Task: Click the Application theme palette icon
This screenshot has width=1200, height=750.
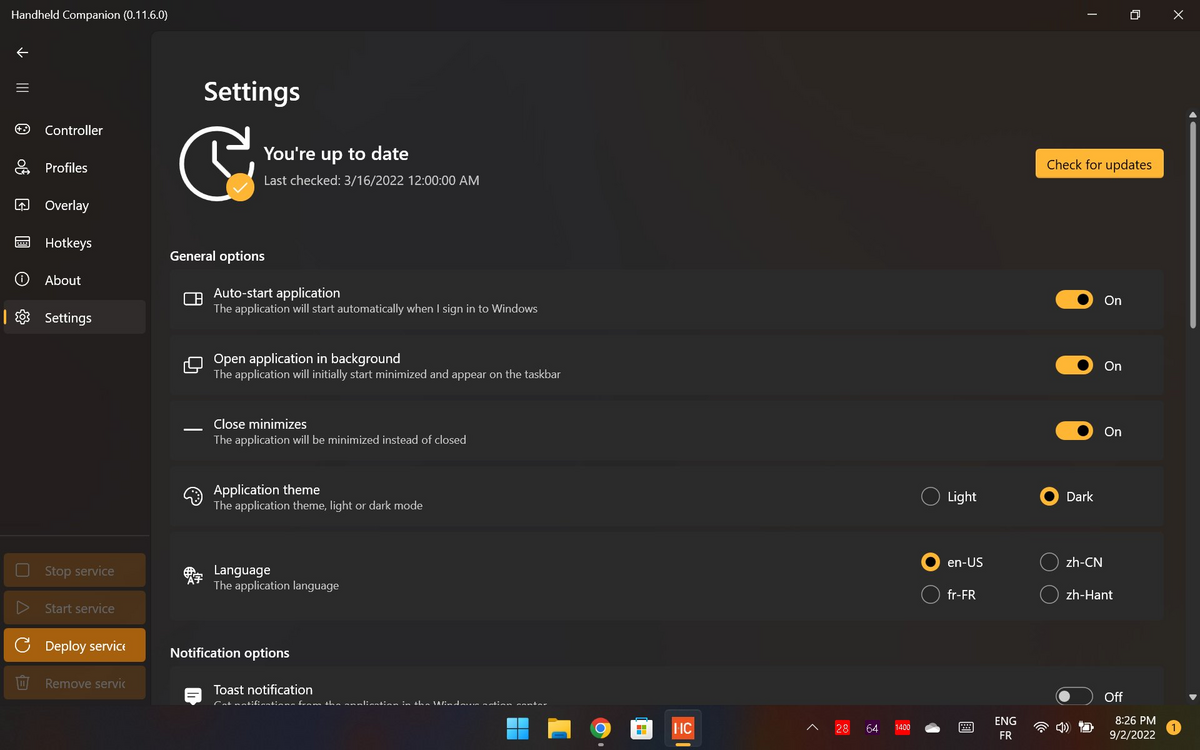Action: tap(193, 497)
